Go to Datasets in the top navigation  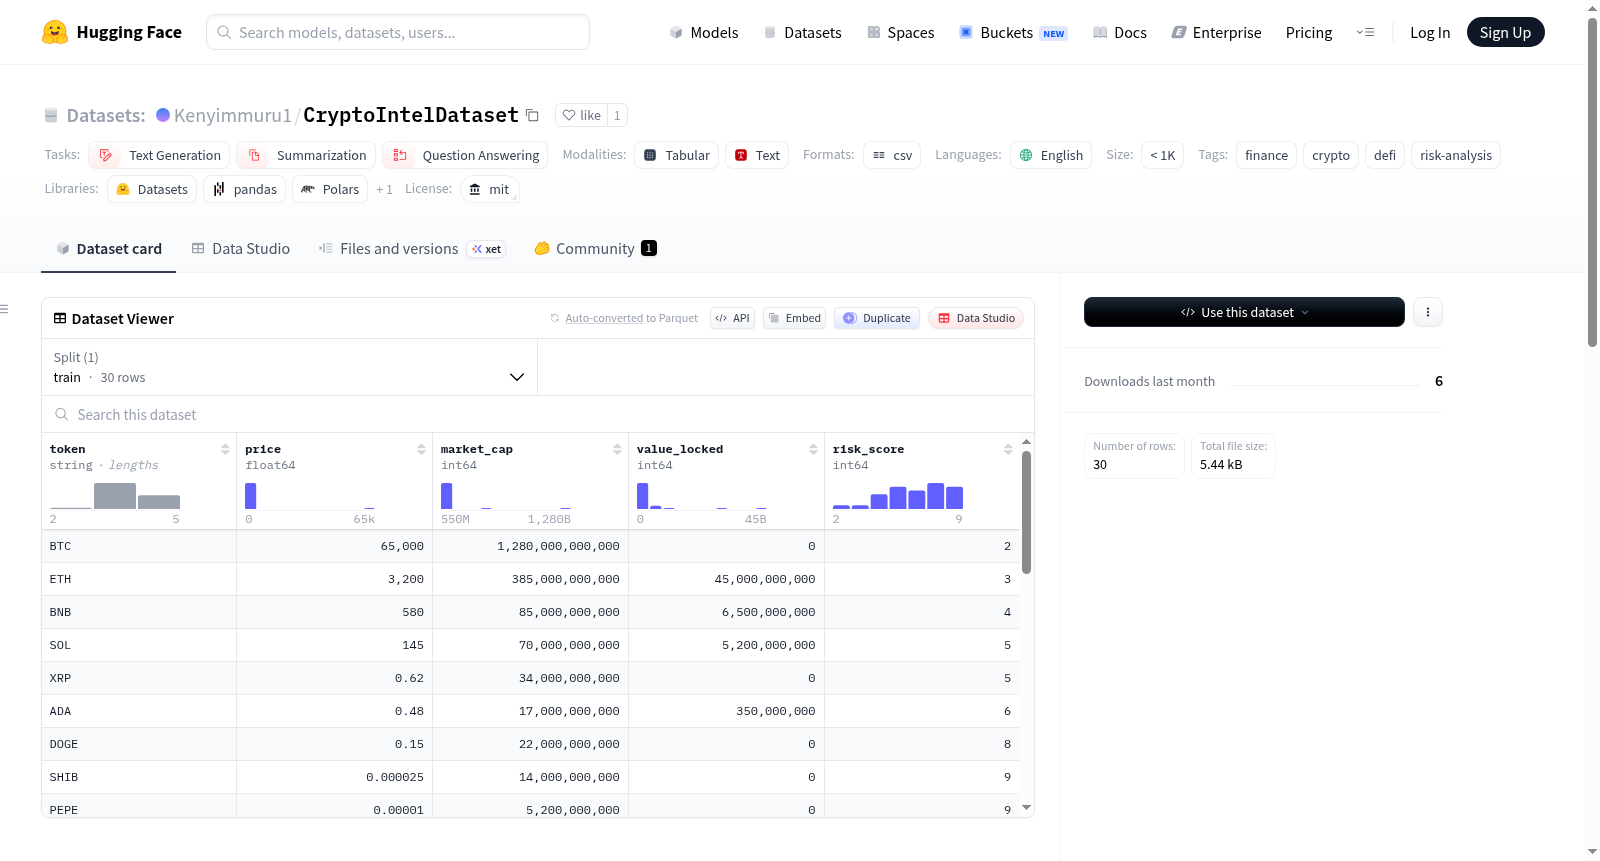(x=803, y=33)
